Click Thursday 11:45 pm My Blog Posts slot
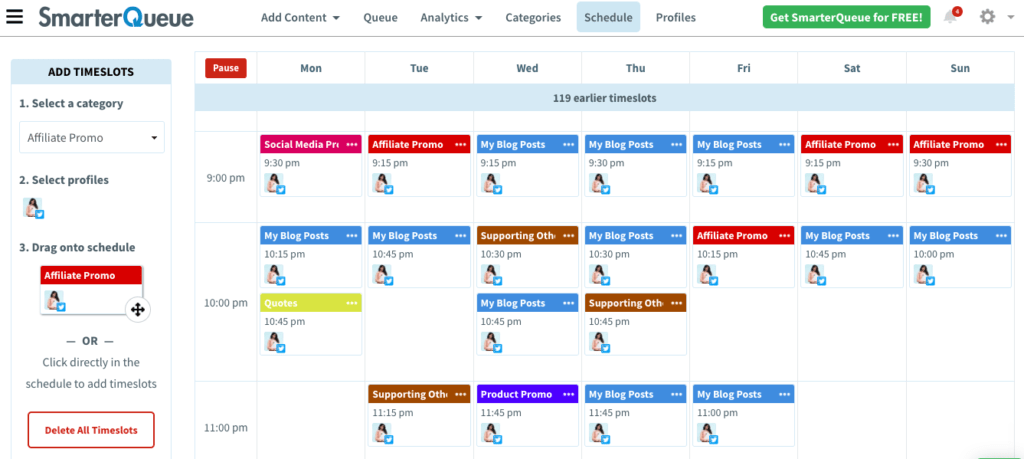Viewport: 1024px width, 459px height. [635, 416]
